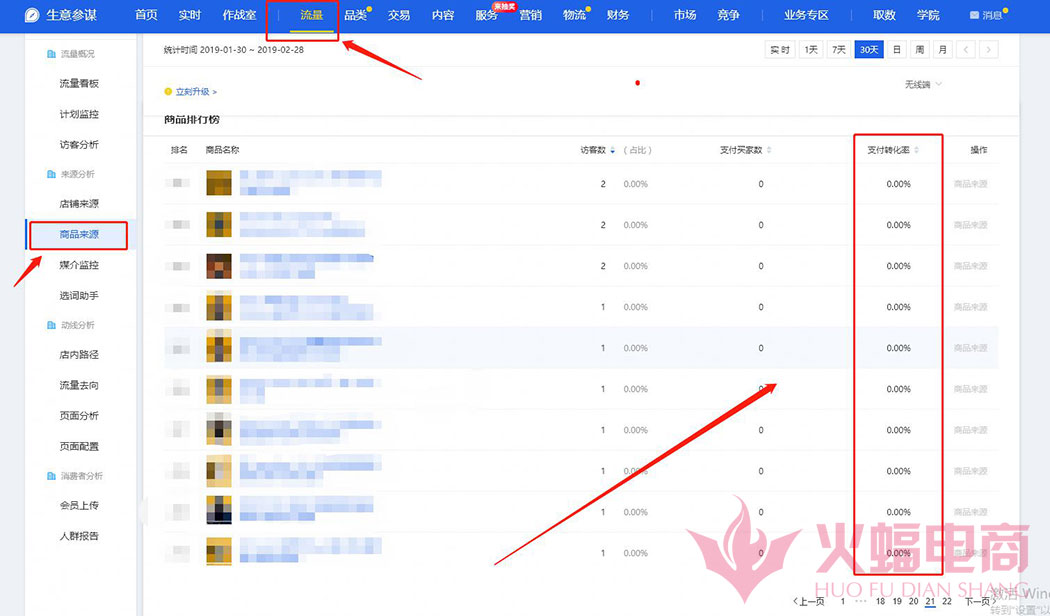1050x616 pixels.
Task: Open 业务专区 tab
Action: tap(806, 15)
